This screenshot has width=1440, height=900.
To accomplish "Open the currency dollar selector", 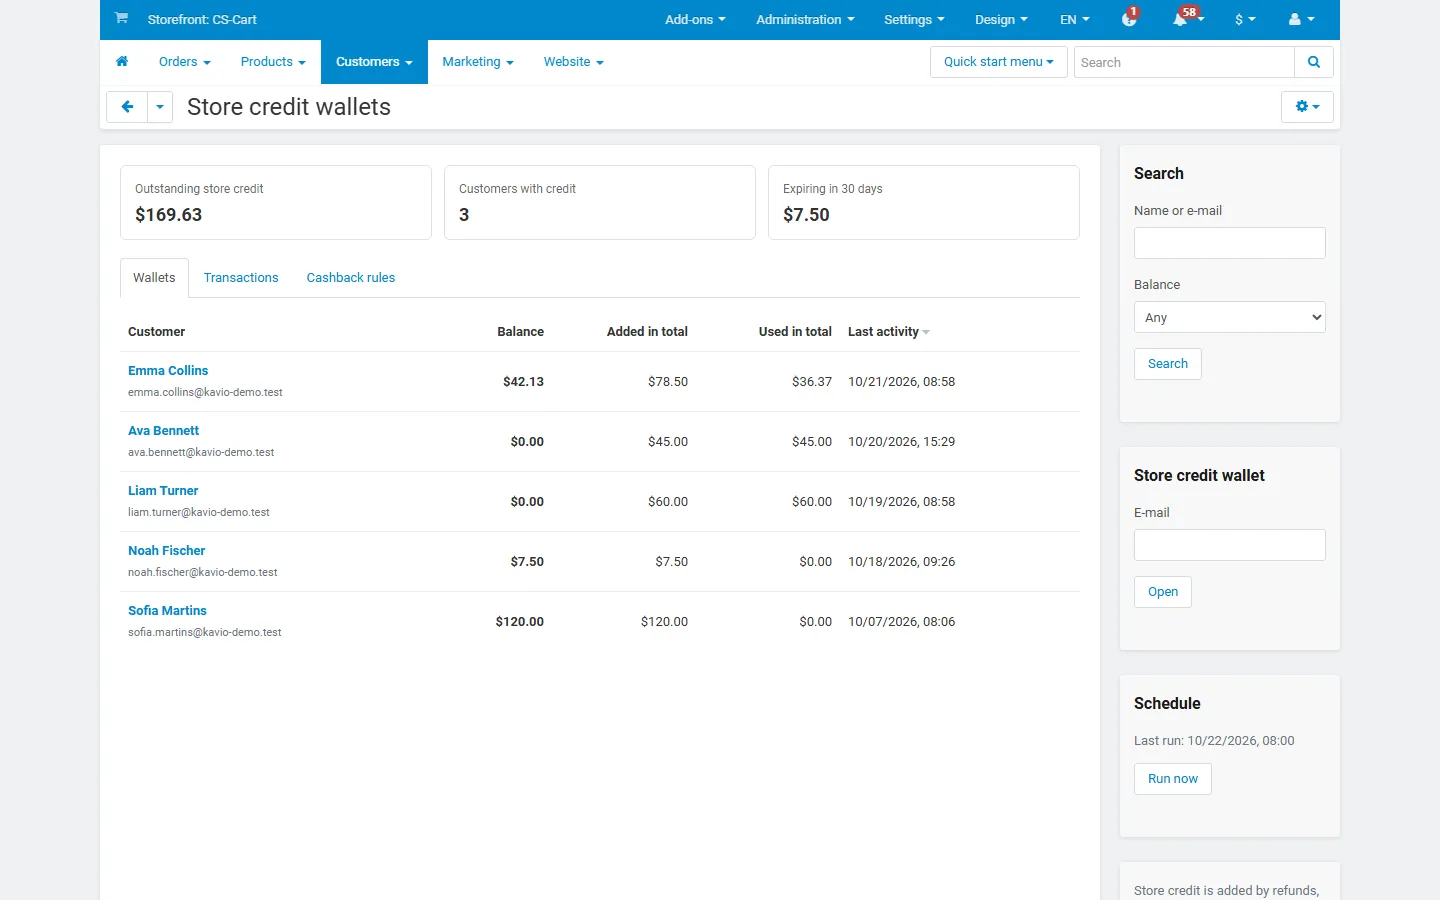I will tap(1245, 19).
